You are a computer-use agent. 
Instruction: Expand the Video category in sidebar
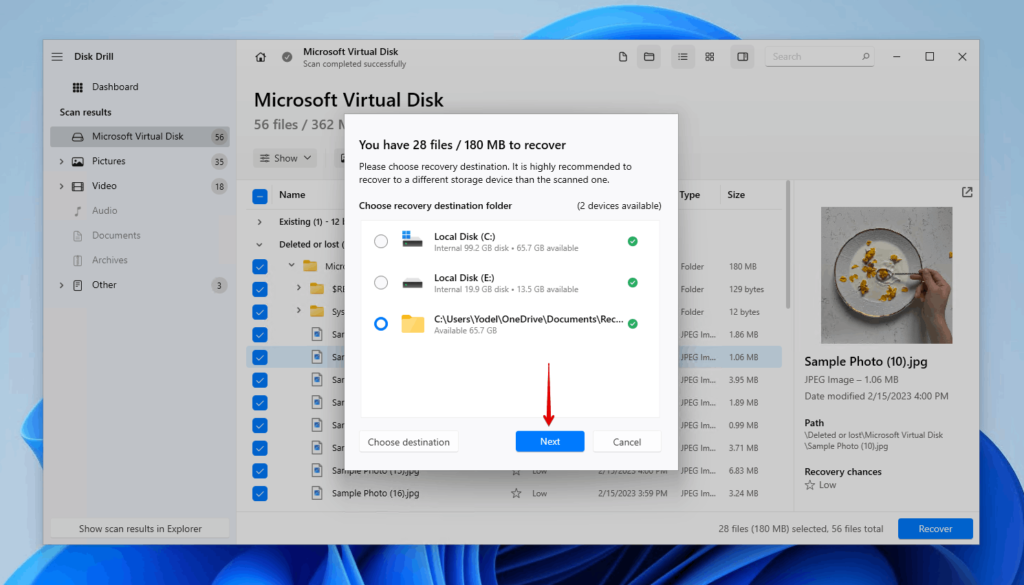click(59, 186)
